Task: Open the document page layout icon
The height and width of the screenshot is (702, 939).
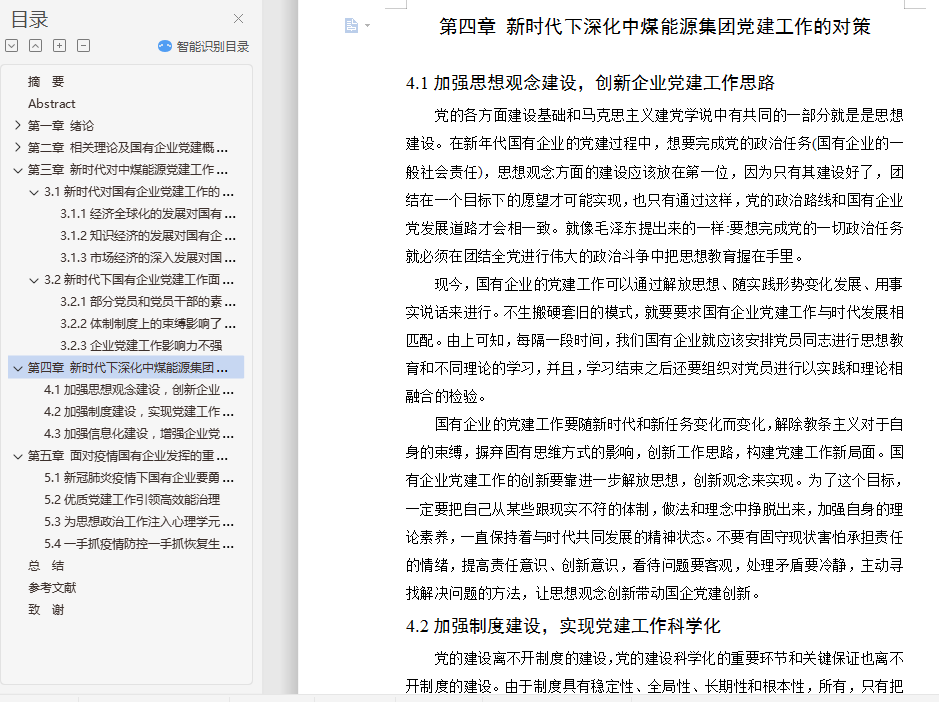Action: click(x=352, y=25)
